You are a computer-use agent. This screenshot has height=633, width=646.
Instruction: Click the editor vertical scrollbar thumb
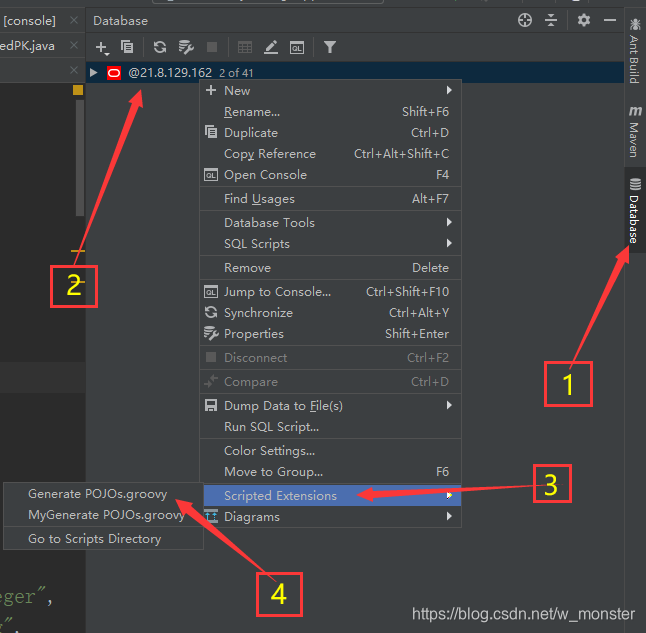(x=80, y=158)
